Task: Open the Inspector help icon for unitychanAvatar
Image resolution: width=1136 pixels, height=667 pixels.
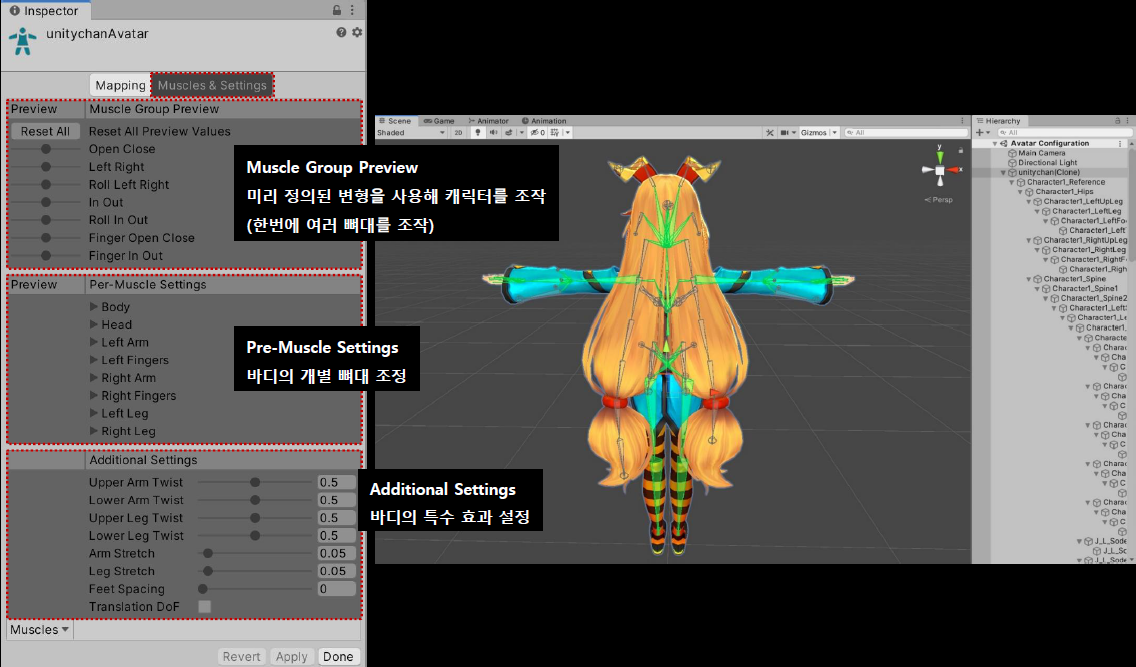Action: click(341, 32)
